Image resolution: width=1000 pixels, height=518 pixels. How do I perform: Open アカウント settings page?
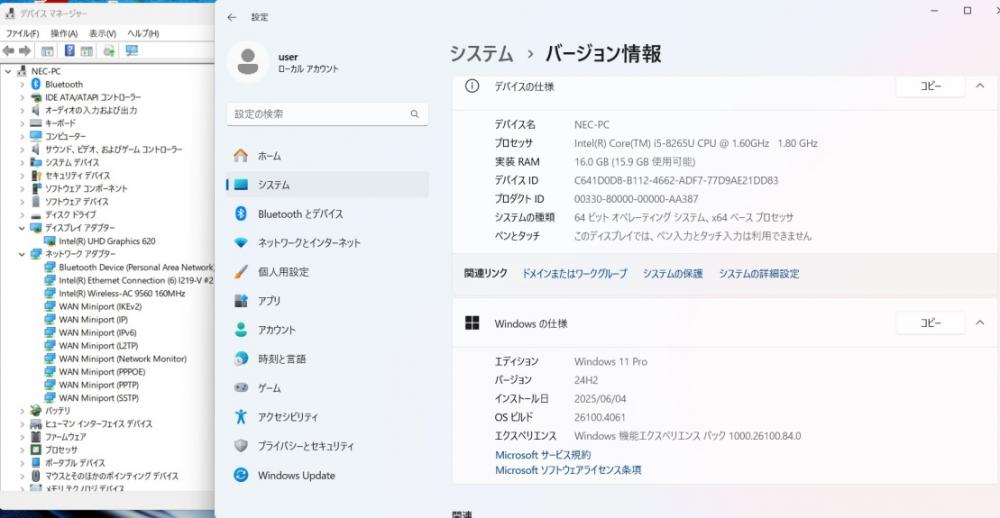327,330
